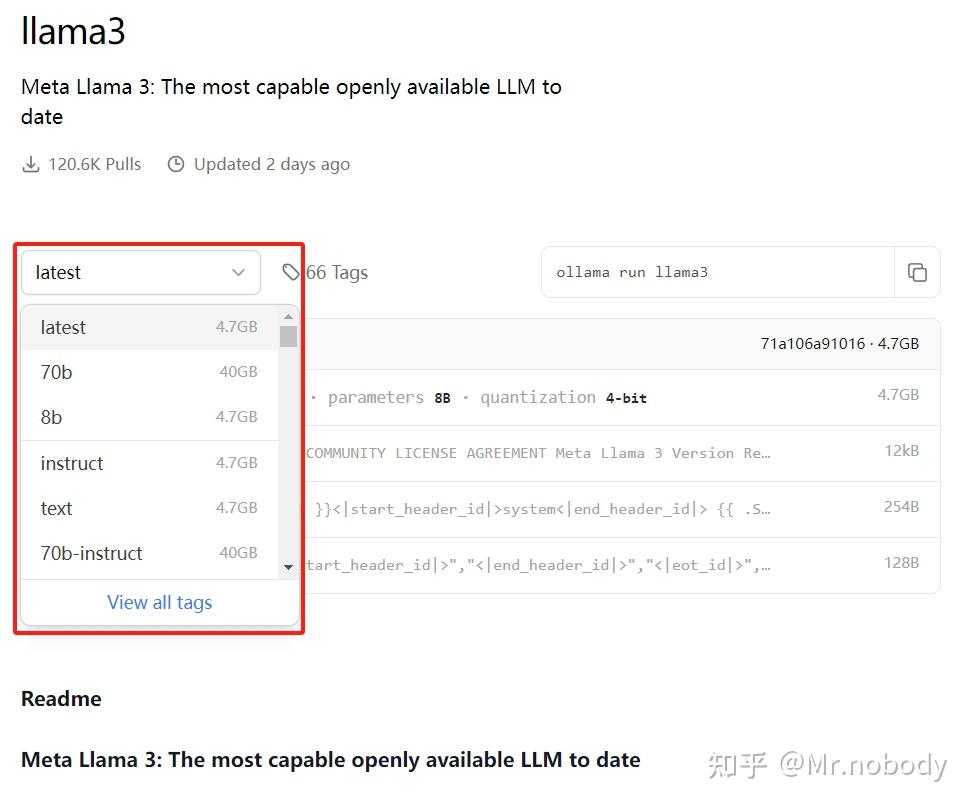Select latest from the expanded dropdown list
The height and width of the screenshot is (809, 972).
[63, 327]
